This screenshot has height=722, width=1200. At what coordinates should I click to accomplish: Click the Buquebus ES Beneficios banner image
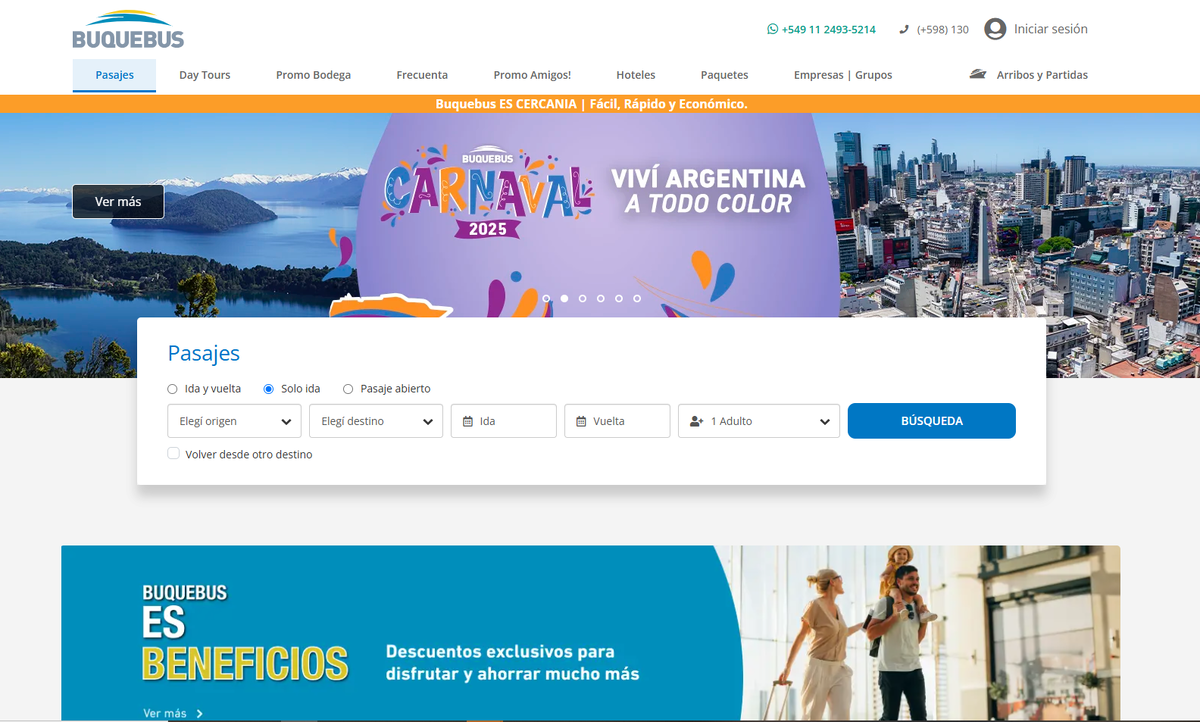(590, 633)
